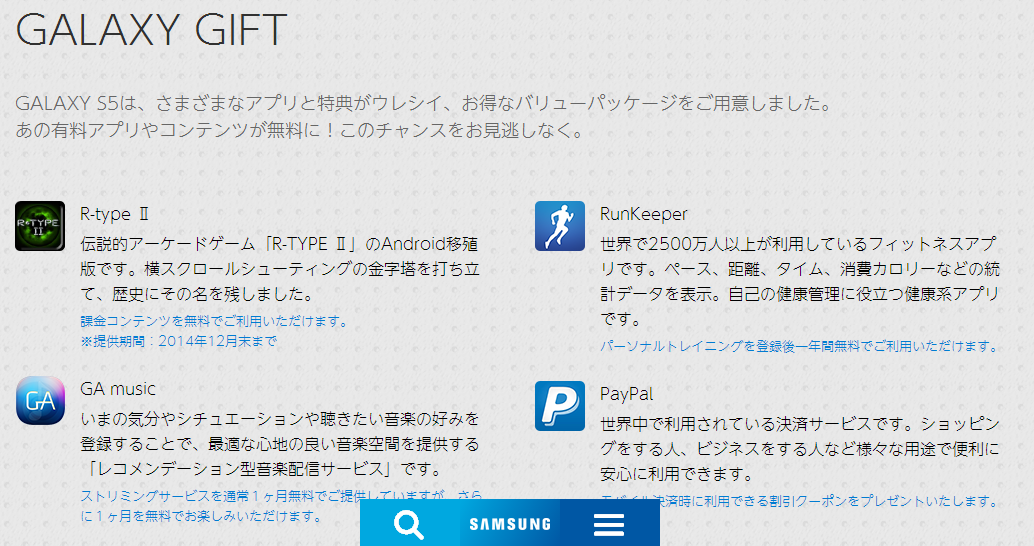Image resolution: width=1034 pixels, height=546 pixels.
Task: Click the RunKeeper running man icon
Action: 560,226
